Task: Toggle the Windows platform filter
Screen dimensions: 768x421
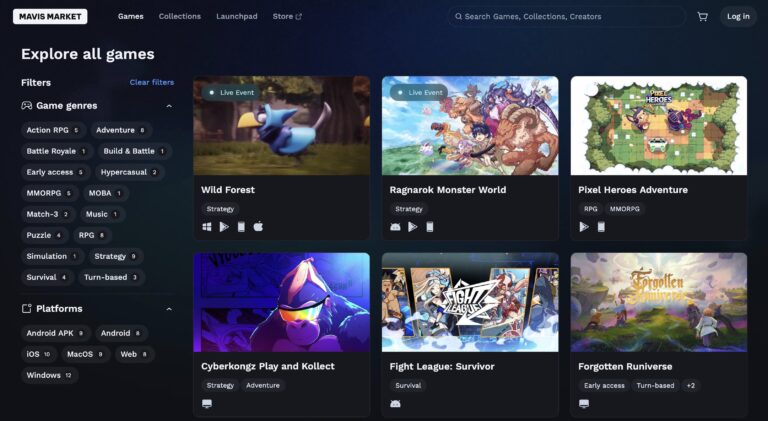Action: pyautogui.click(x=49, y=375)
